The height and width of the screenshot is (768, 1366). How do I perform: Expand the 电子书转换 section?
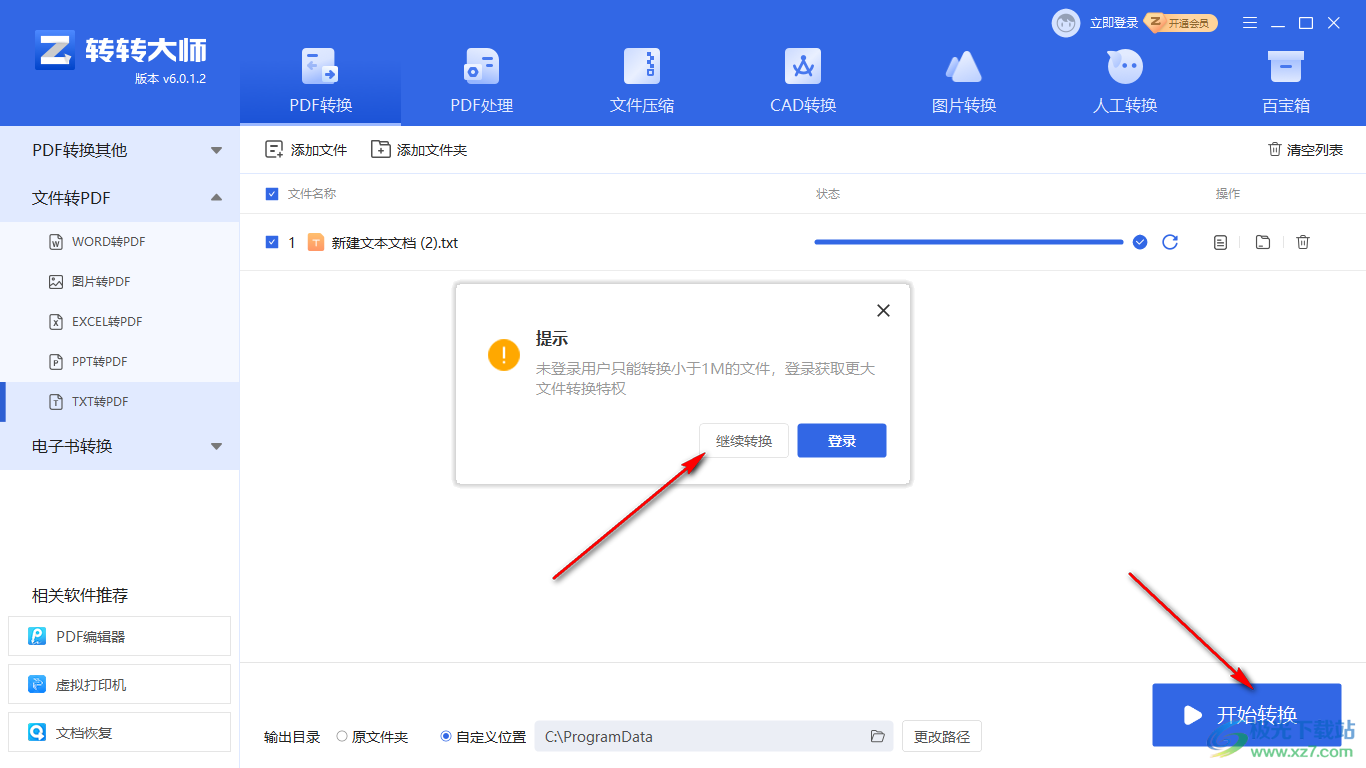tap(120, 446)
